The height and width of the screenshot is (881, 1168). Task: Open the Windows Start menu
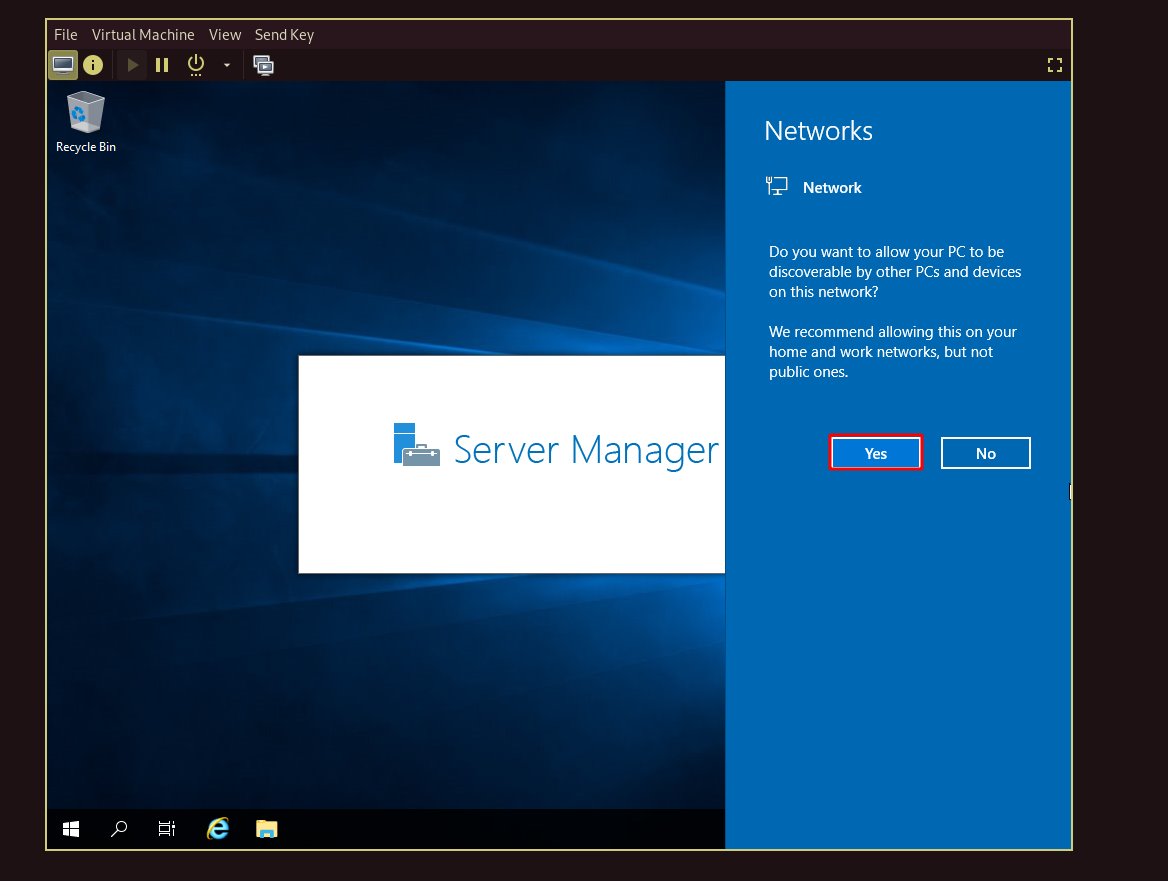[x=71, y=829]
